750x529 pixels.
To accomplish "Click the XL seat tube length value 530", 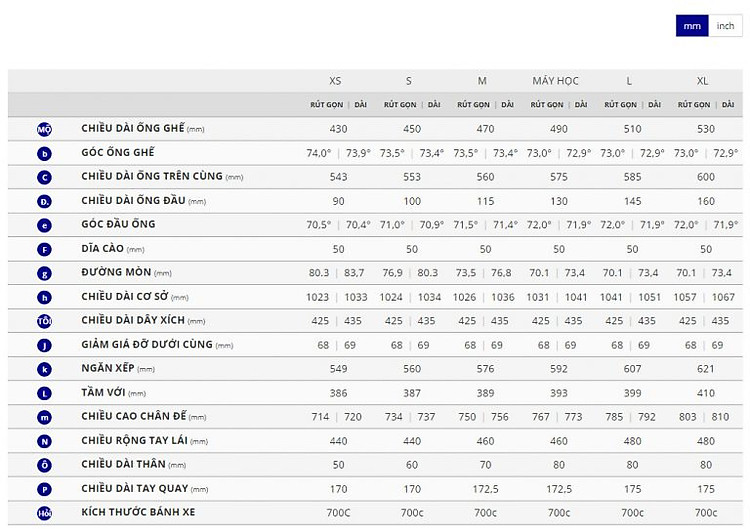I will pyautogui.click(x=706, y=129).
